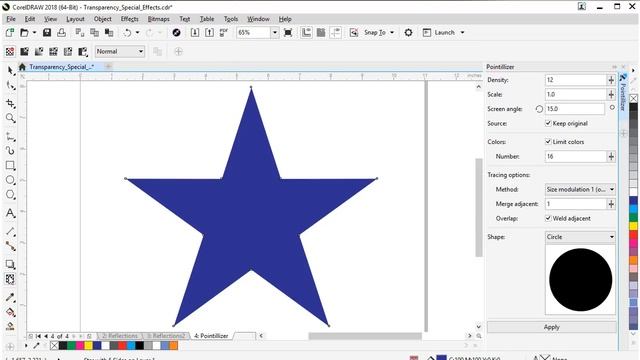Expand the Undo history dropdown arrow
Screen dimensions: 640x360
tap(137, 33)
